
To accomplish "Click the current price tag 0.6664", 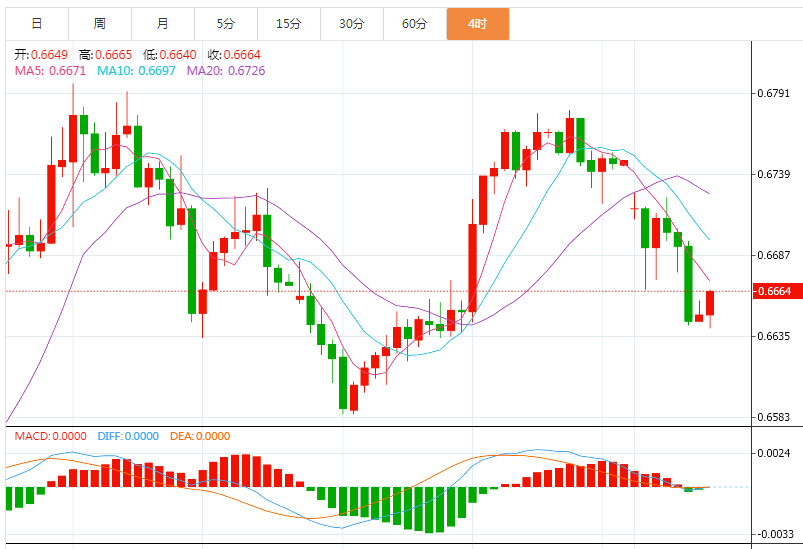I will 776,291.
